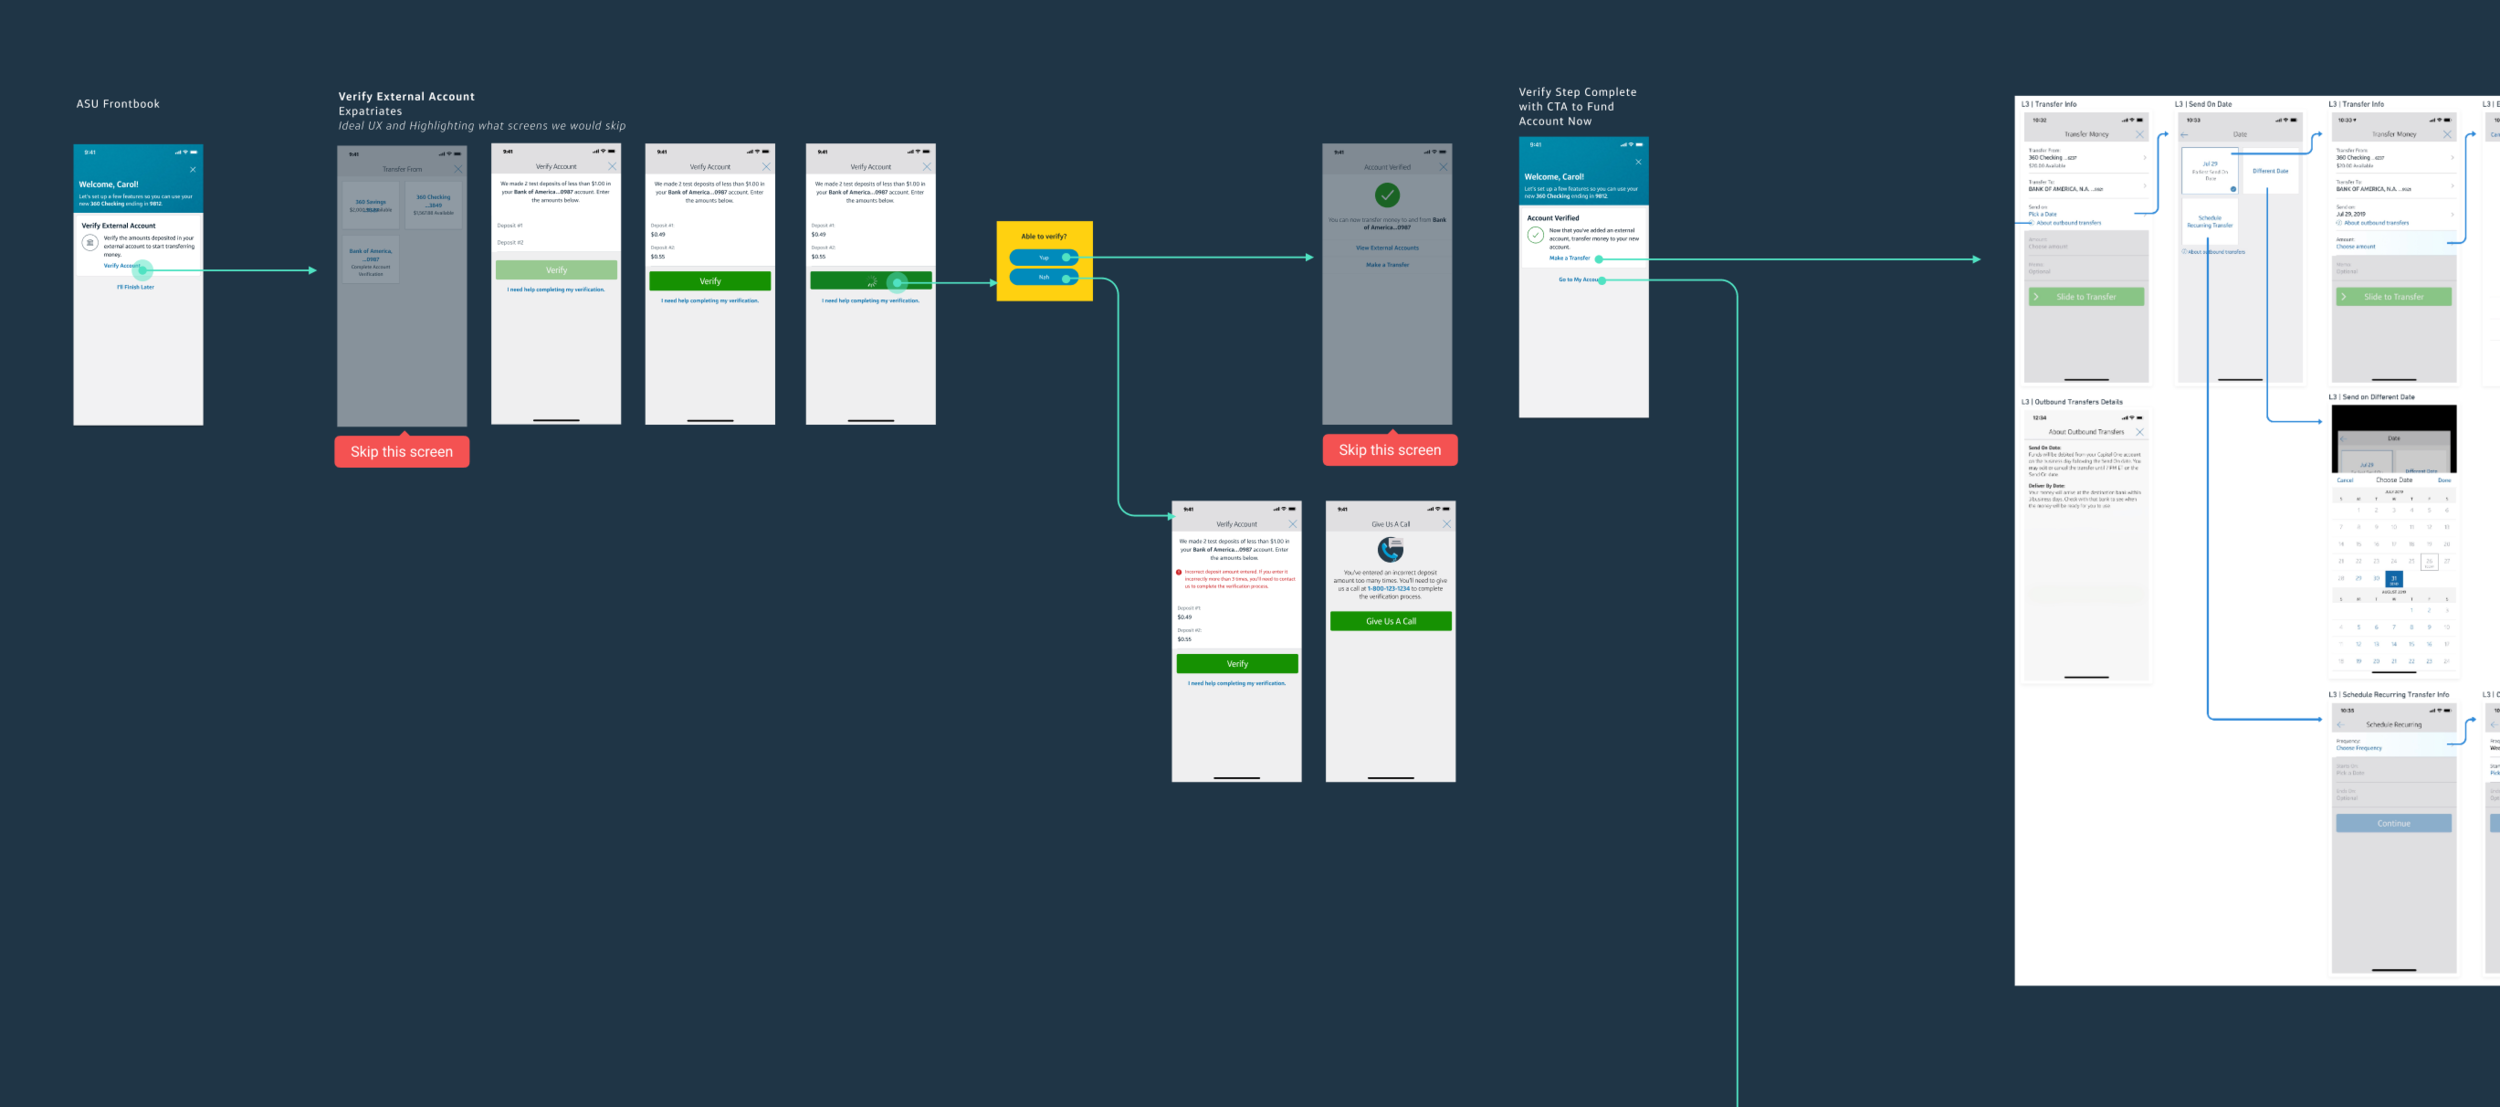This screenshot has width=2500, height=1107.
Task: Click arrow icon on first Slide to Transfer button
Action: point(2036,297)
